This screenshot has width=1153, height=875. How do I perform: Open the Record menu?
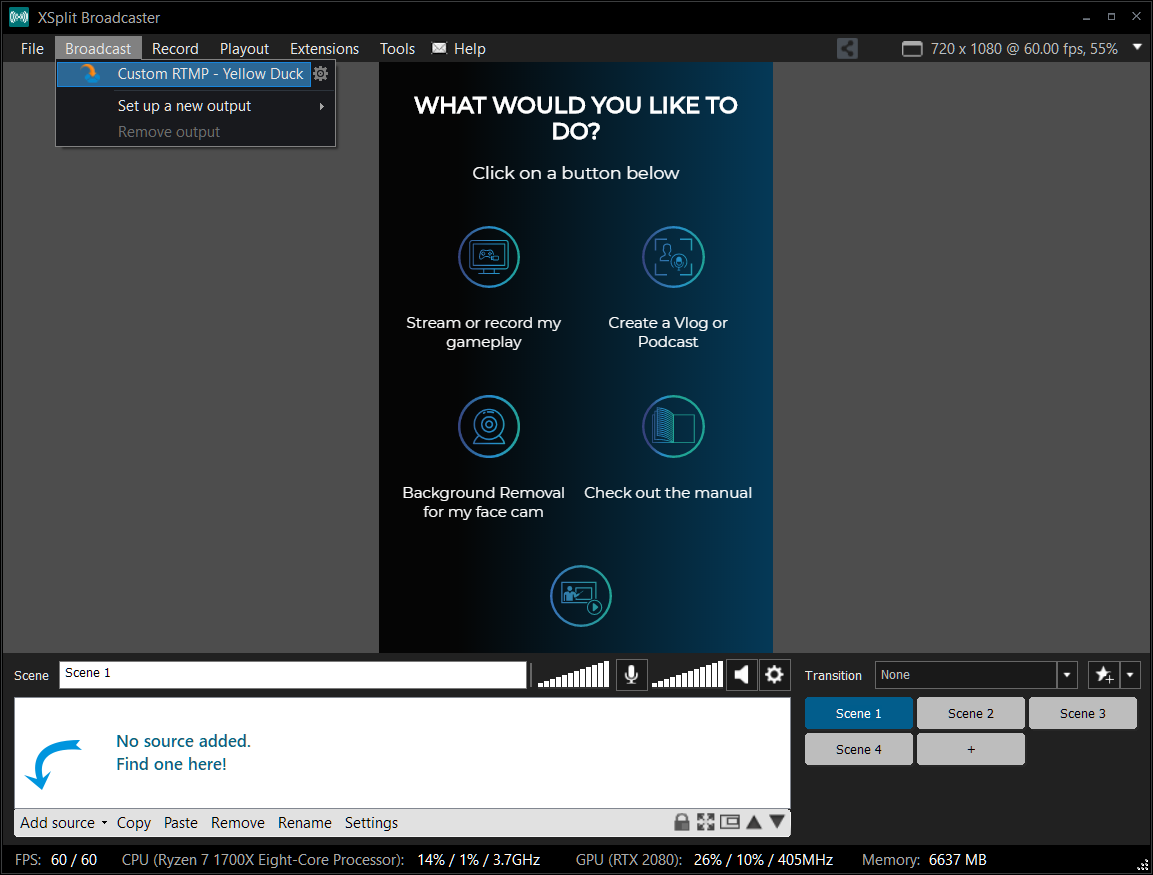(x=175, y=49)
